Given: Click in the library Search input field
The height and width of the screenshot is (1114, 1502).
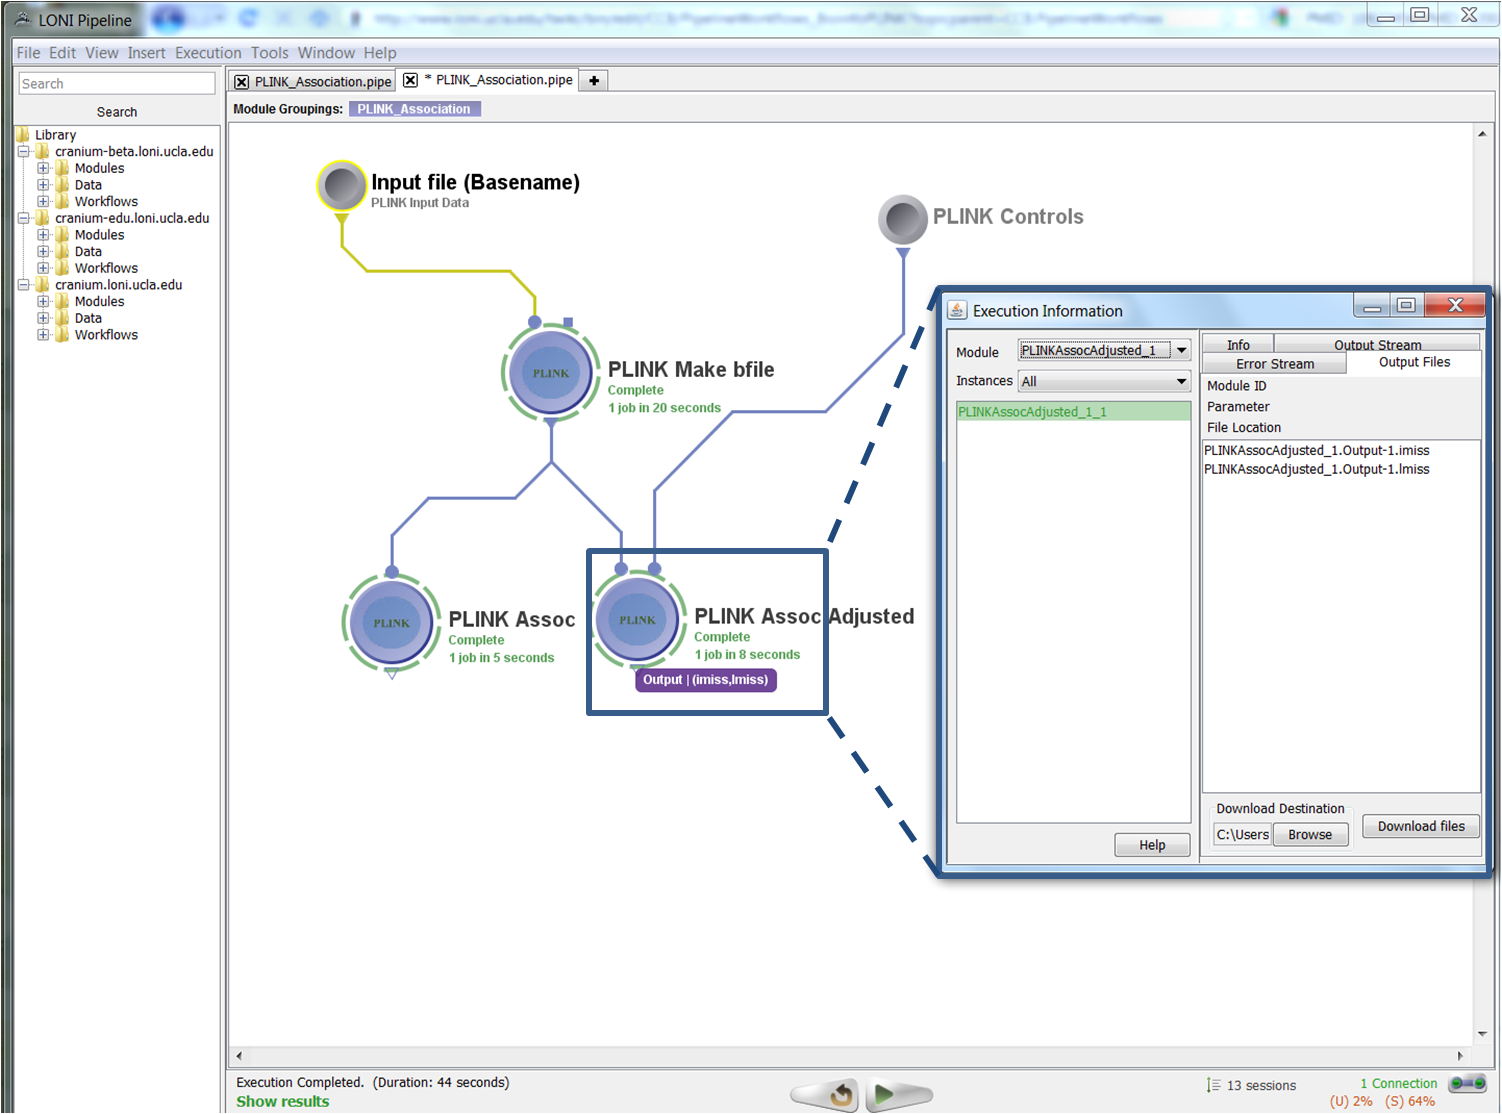Looking at the screenshot, I should tap(117, 83).
